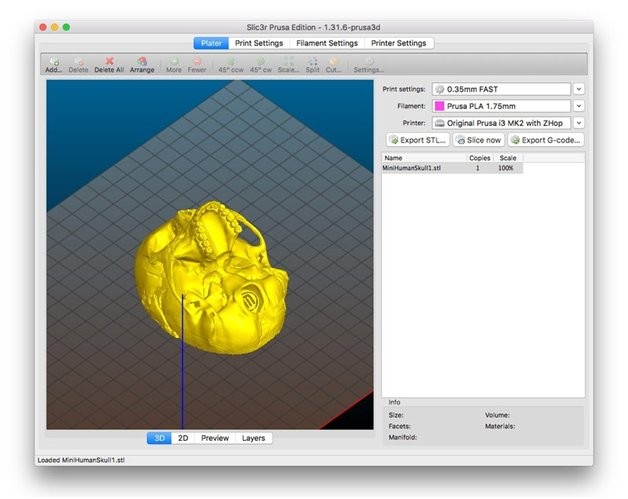The height and width of the screenshot is (499, 628).
Task: Click the magenta filament color swatch
Action: coord(439,106)
